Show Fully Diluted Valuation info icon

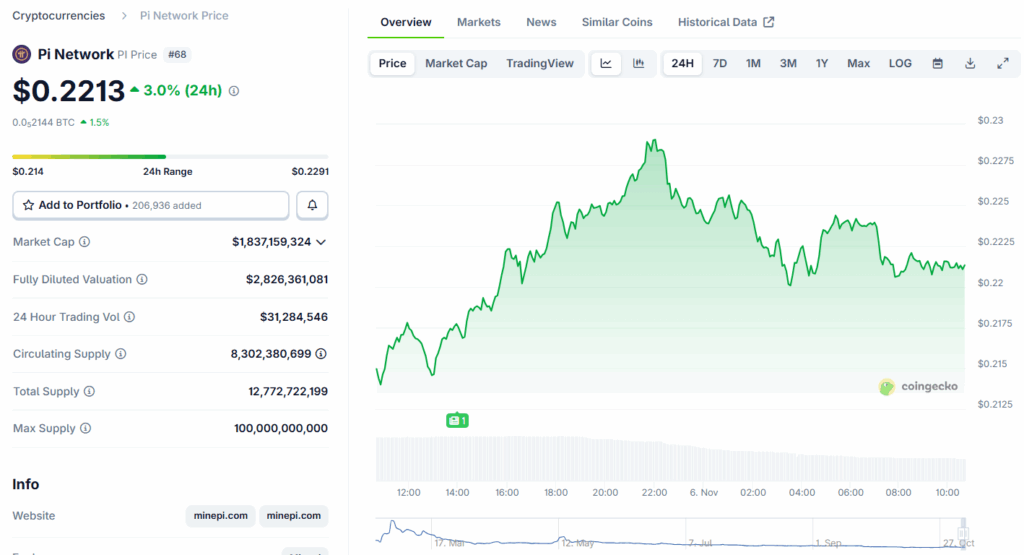coord(142,279)
